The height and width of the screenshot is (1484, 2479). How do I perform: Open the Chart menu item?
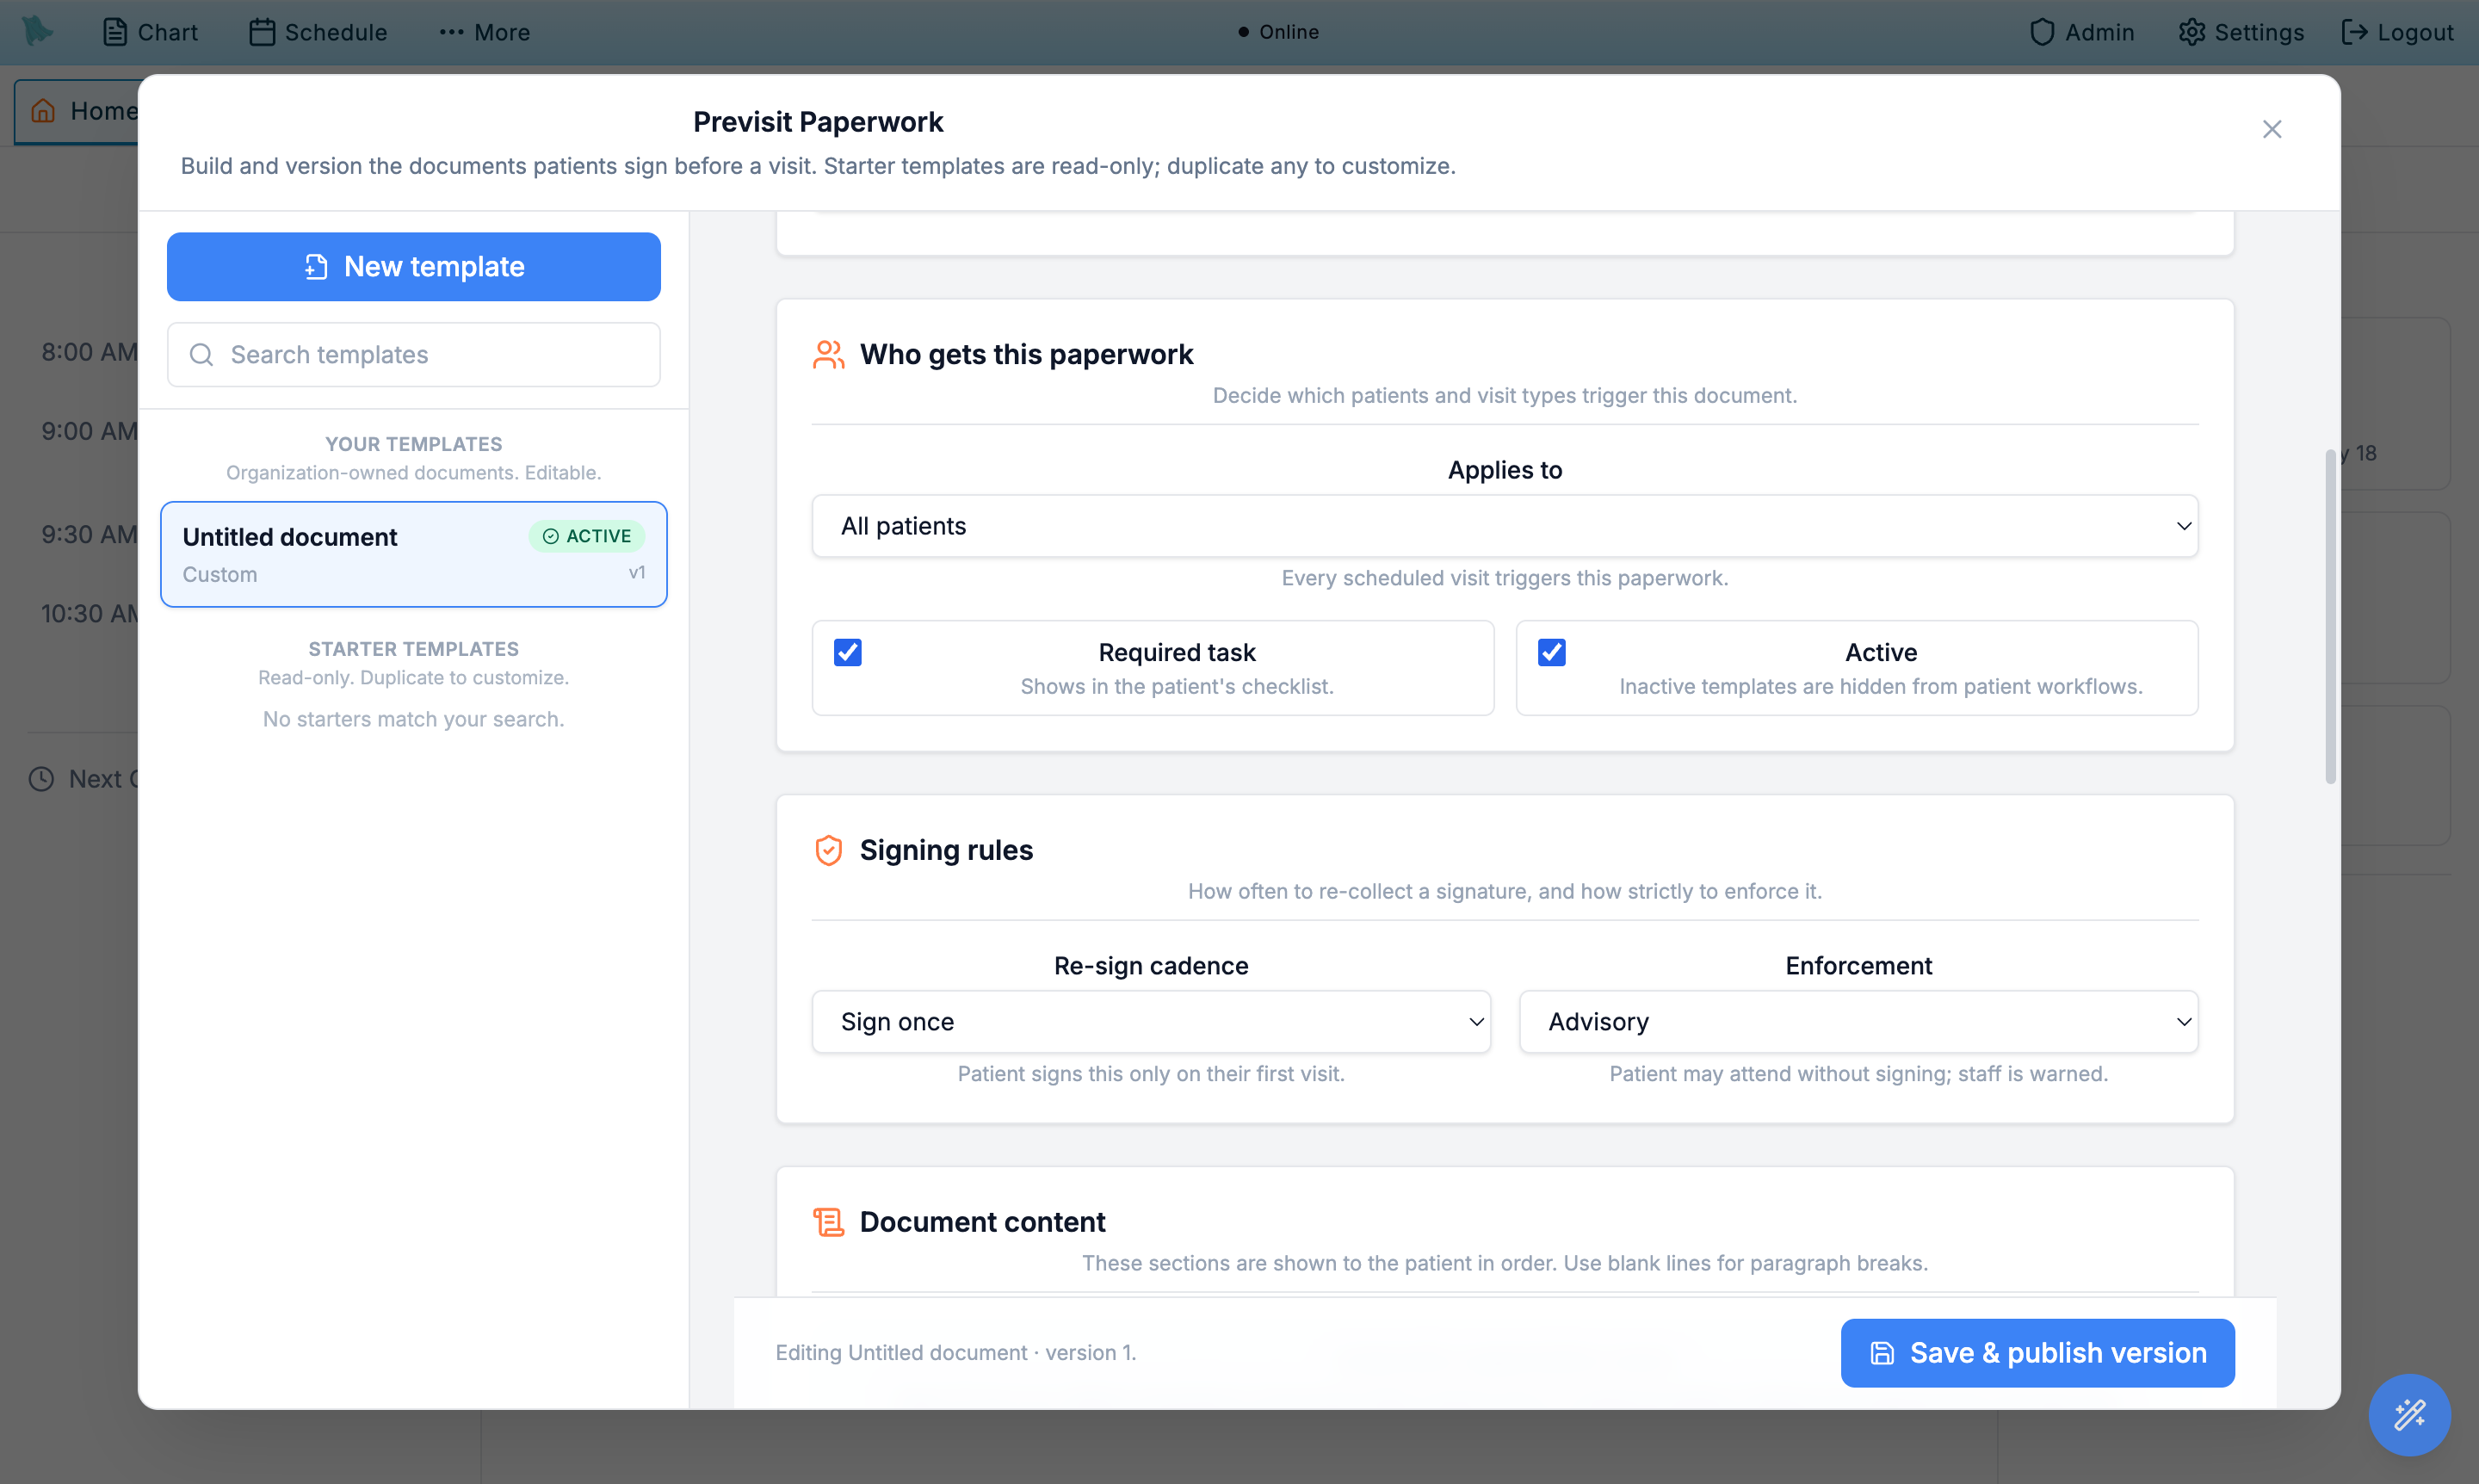pyautogui.click(x=150, y=32)
